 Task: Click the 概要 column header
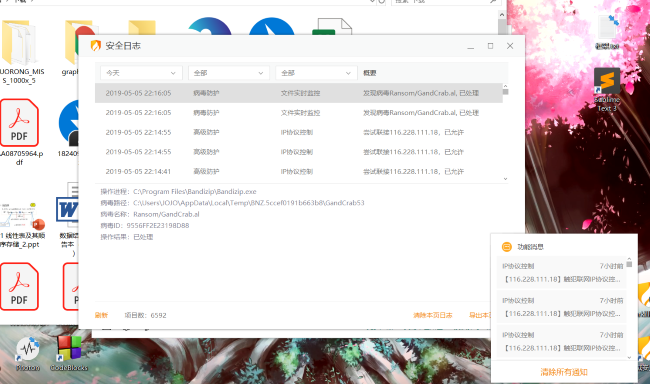370,73
